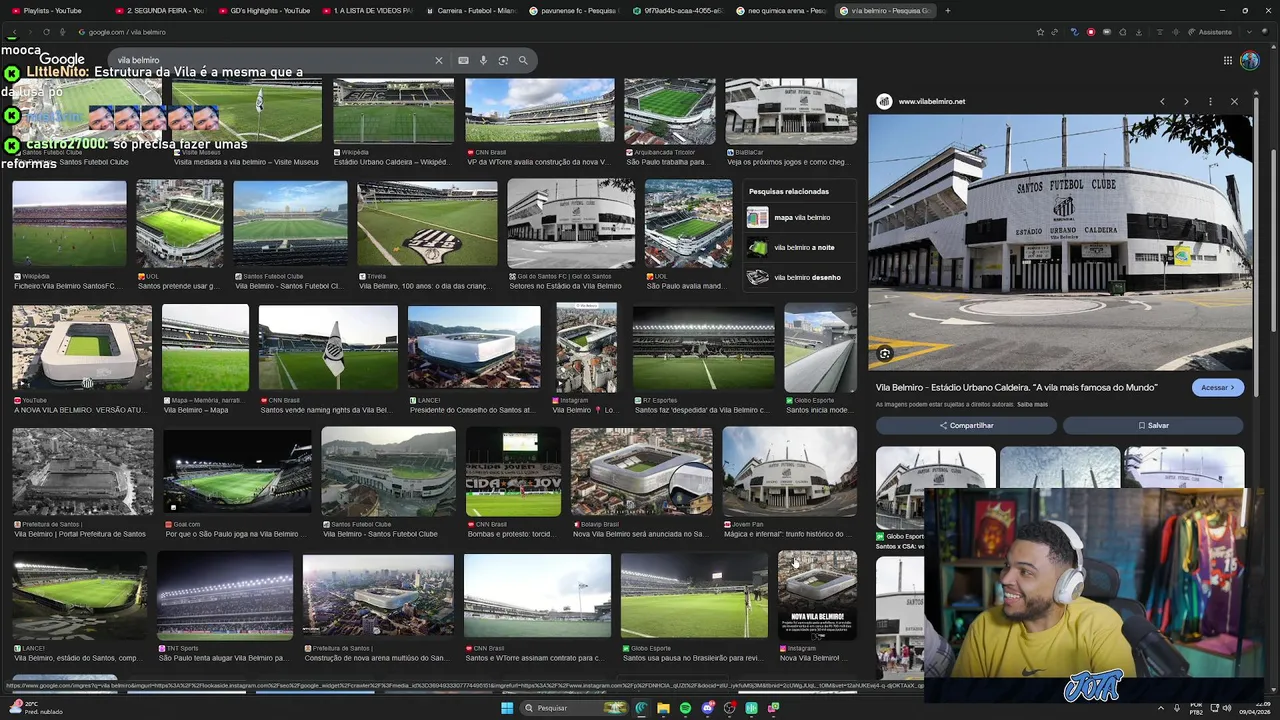Open taskbar weather widget showing 20°C
This screenshot has height=720, width=1280.
[x=35, y=708]
